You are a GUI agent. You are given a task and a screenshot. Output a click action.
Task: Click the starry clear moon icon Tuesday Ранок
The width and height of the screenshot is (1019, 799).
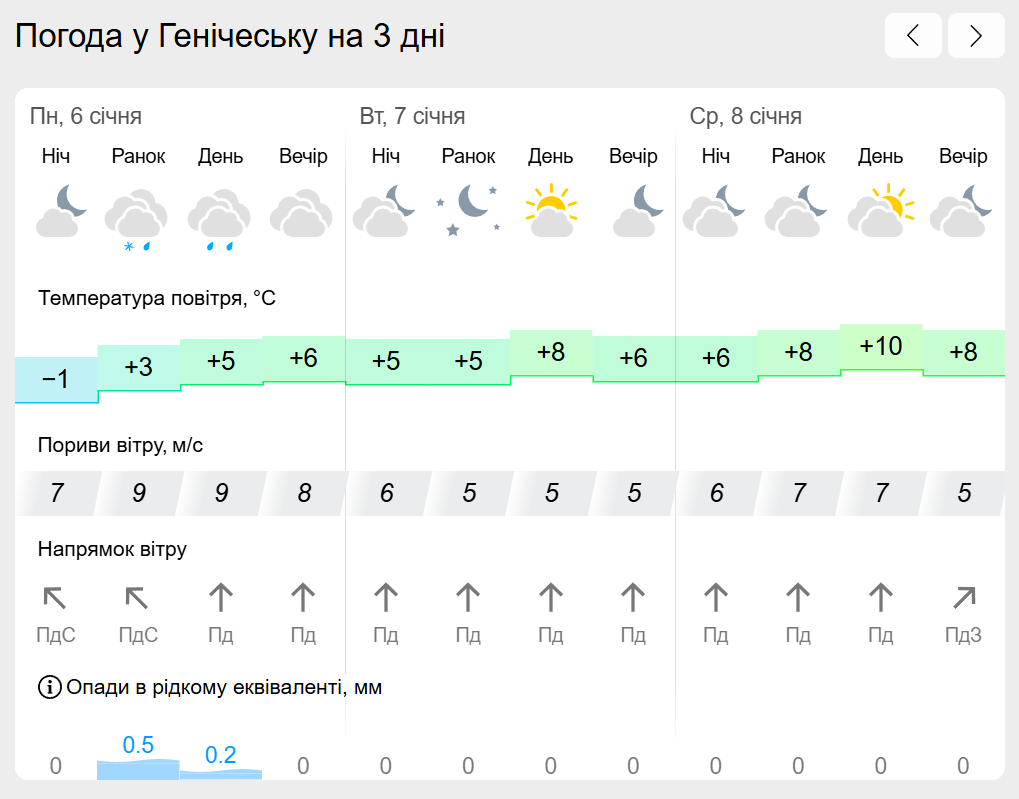coord(468,209)
